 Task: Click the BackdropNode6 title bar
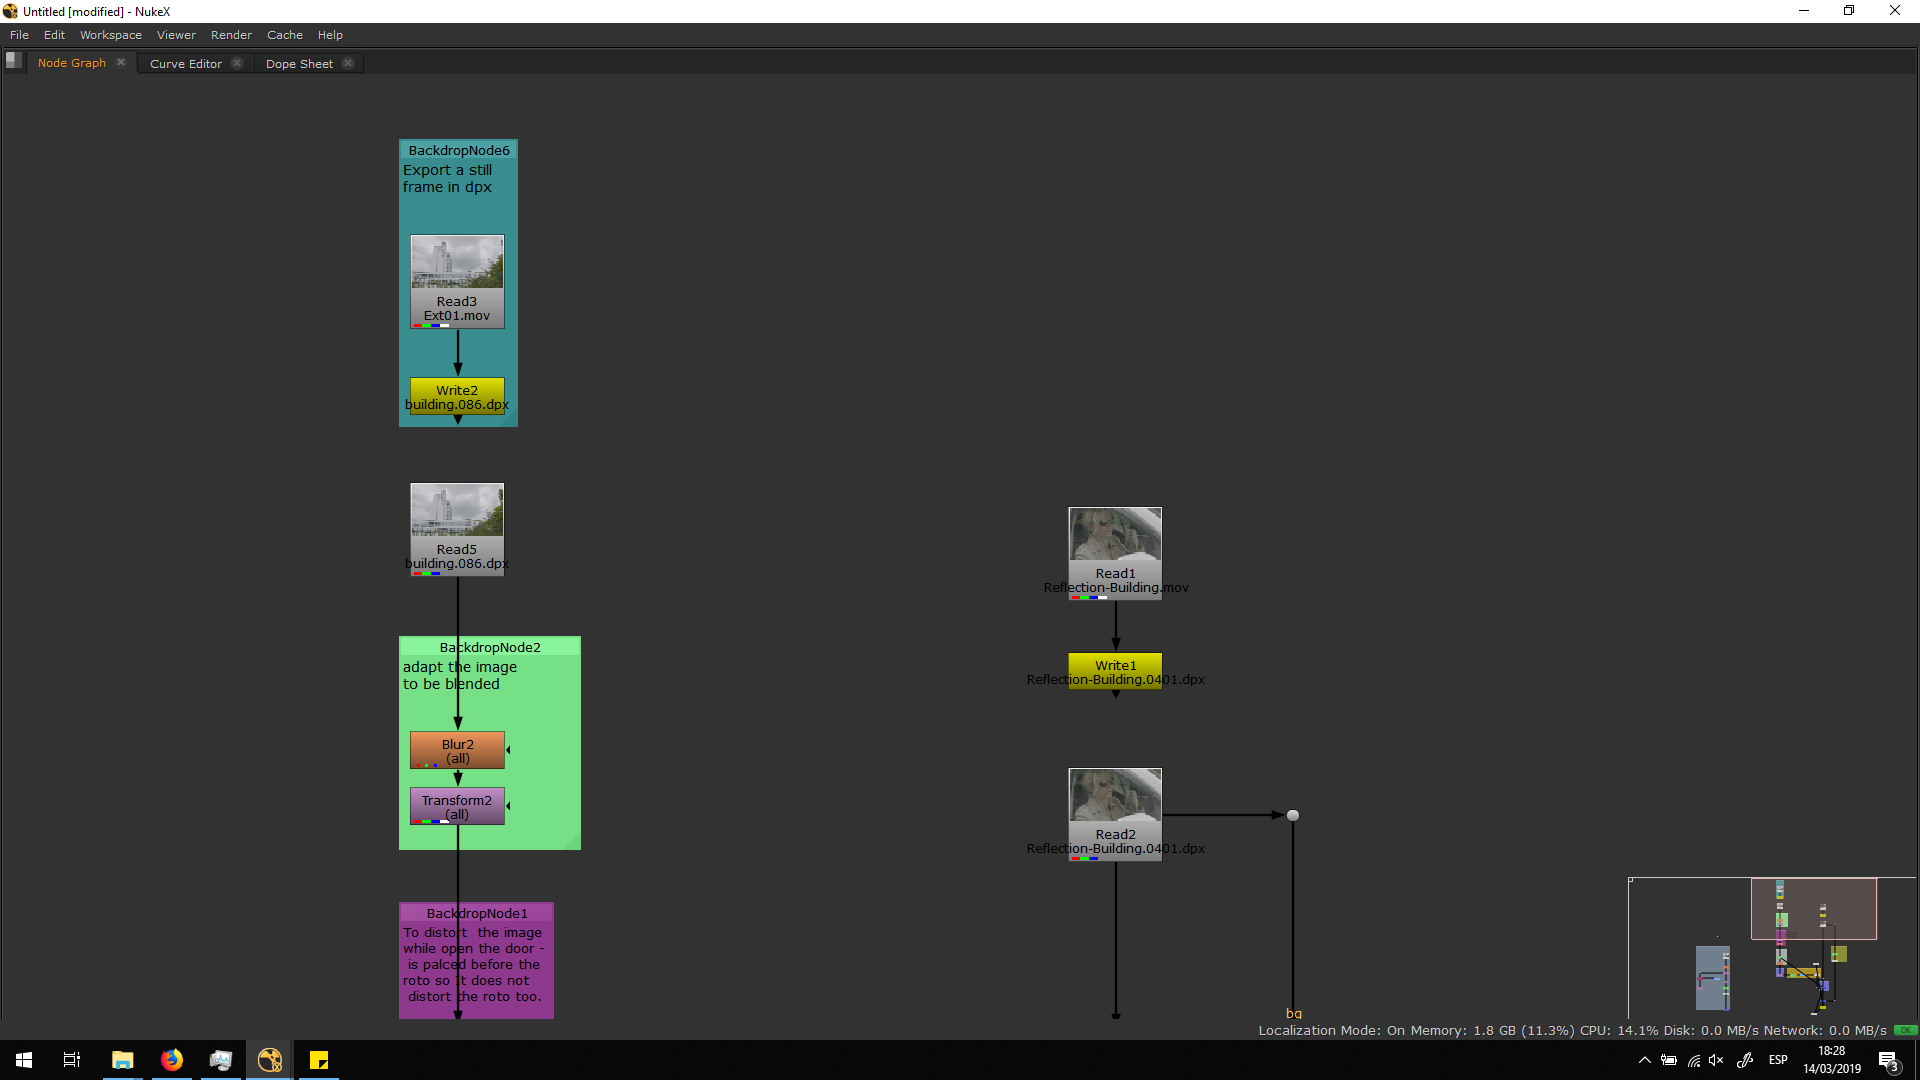tap(458, 150)
